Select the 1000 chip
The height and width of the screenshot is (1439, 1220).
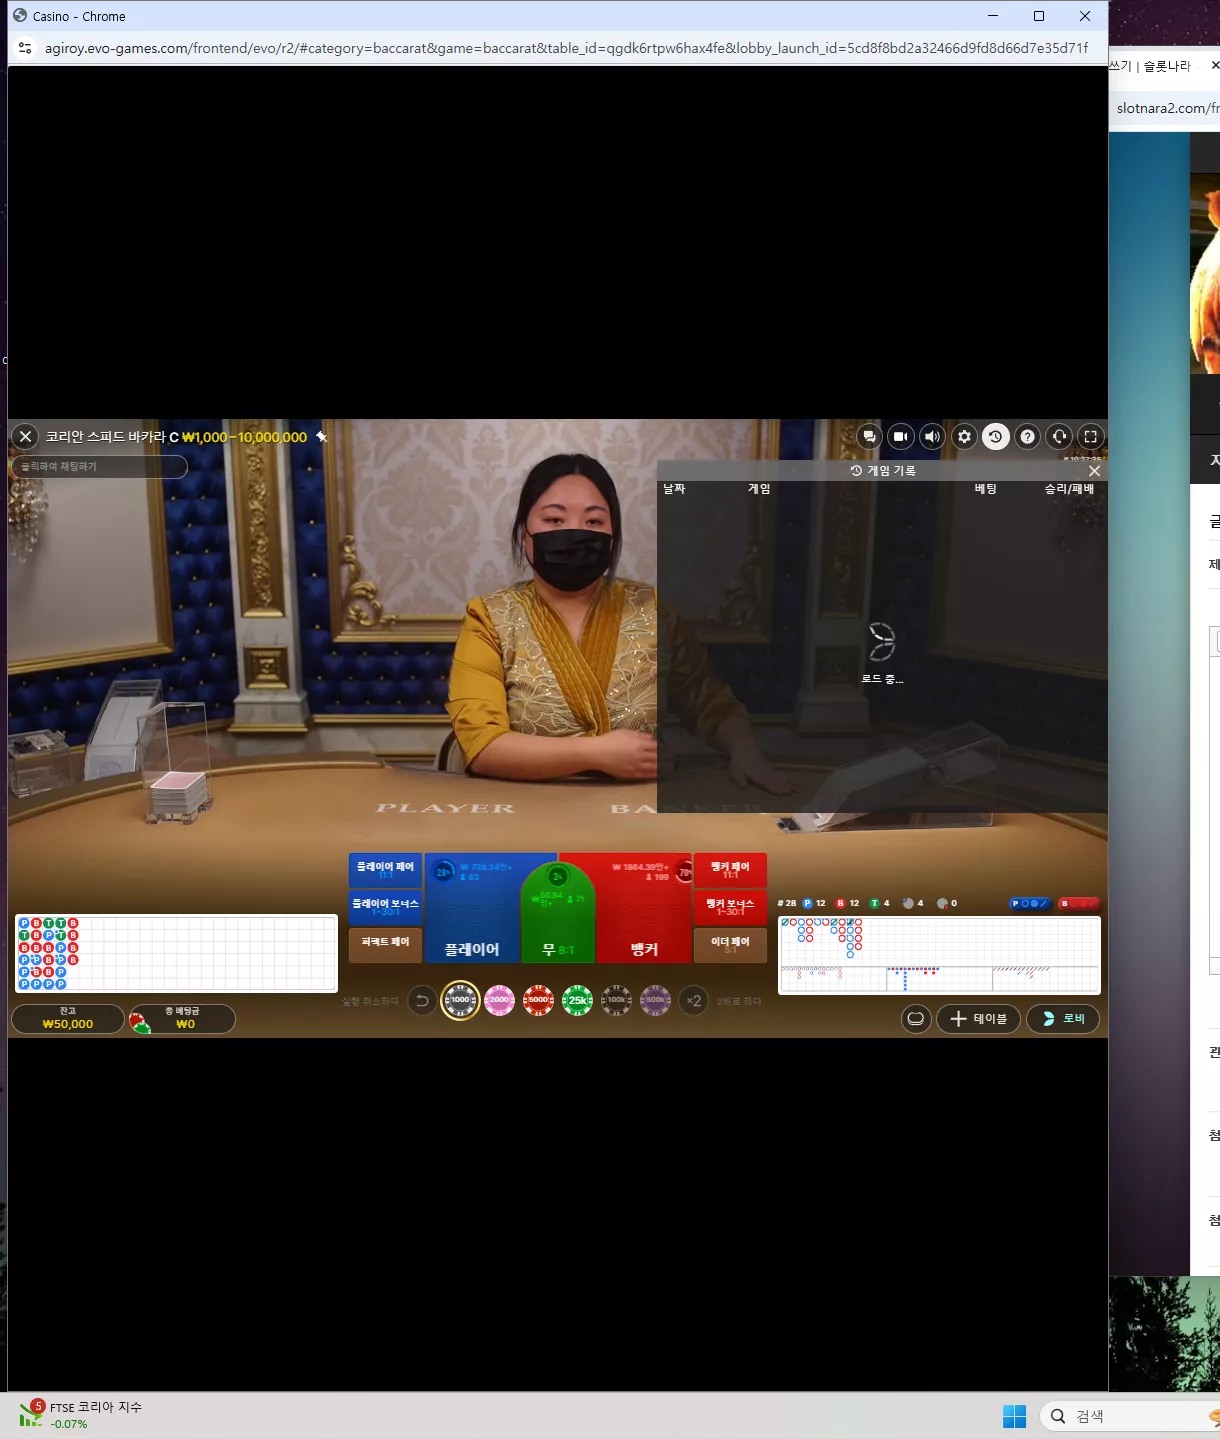click(460, 1000)
